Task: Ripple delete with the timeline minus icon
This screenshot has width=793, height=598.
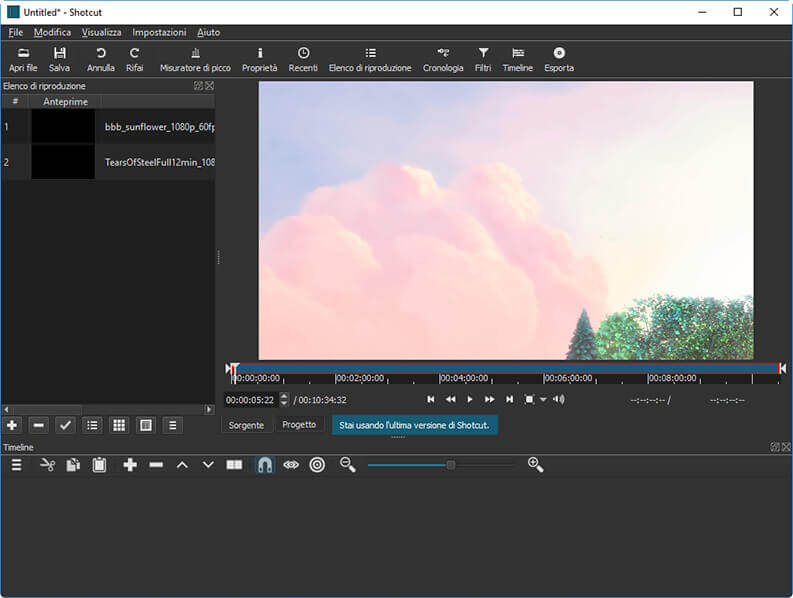Action: pos(156,465)
